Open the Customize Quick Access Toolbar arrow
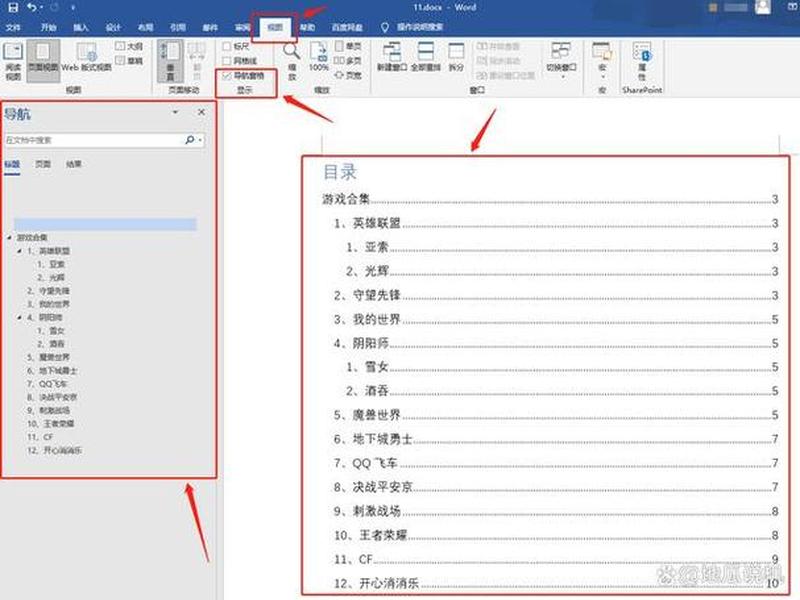 [x=72, y=8]
